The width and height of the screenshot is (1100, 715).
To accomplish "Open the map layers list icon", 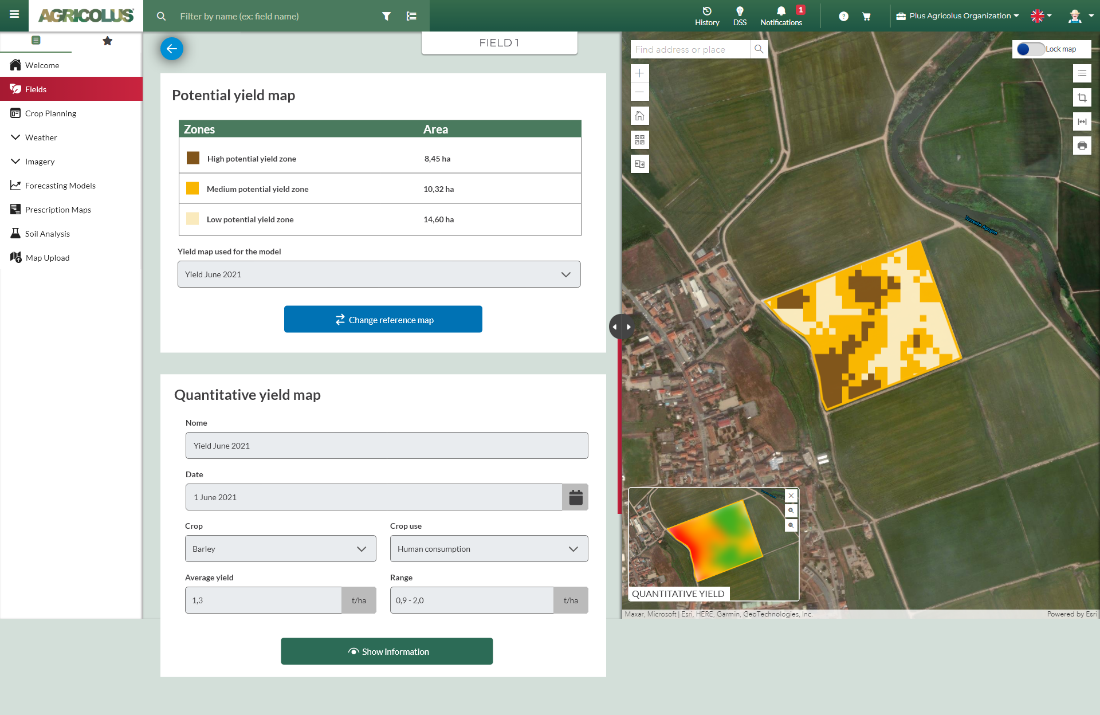I will pos(1082,72).
